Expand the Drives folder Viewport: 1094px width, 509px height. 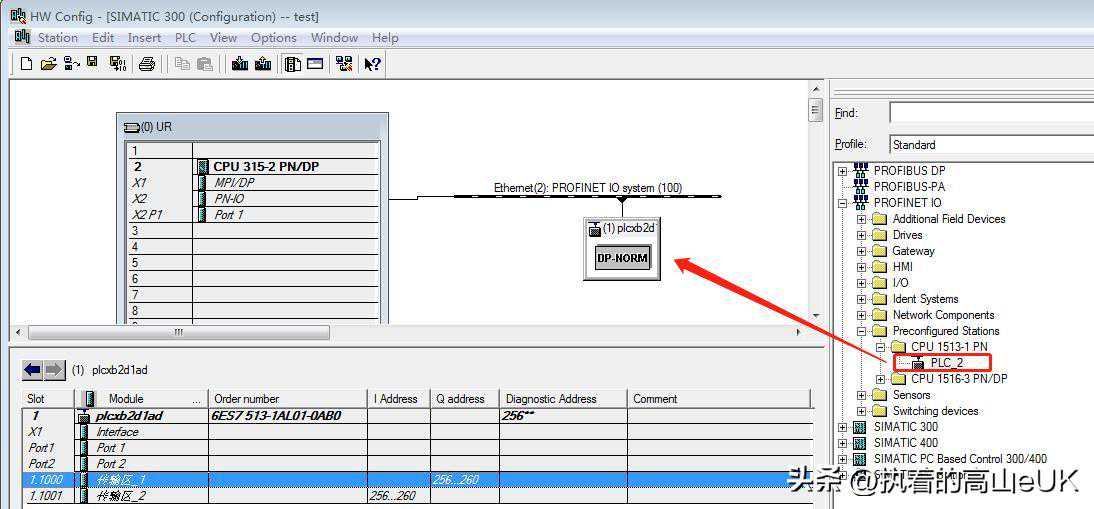[x=862, y=235]
